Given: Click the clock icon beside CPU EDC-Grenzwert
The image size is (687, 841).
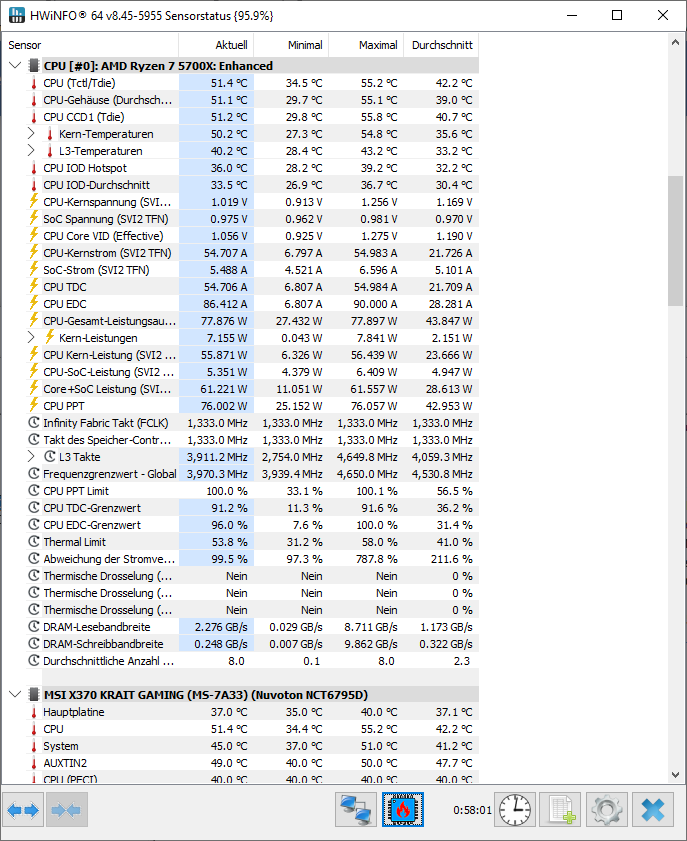Looking at the screenshot, I should tap(34, 525).
